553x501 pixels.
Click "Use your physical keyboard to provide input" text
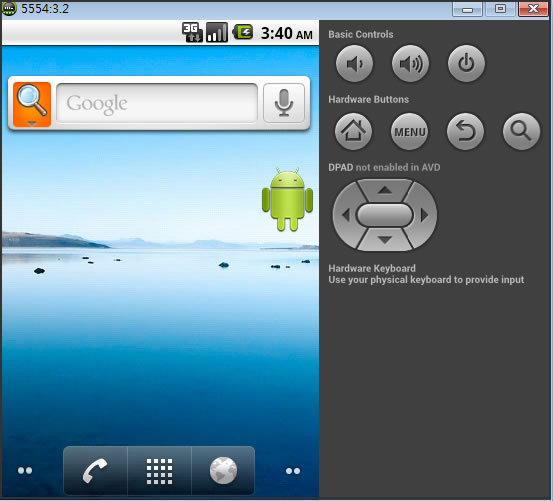426,280
